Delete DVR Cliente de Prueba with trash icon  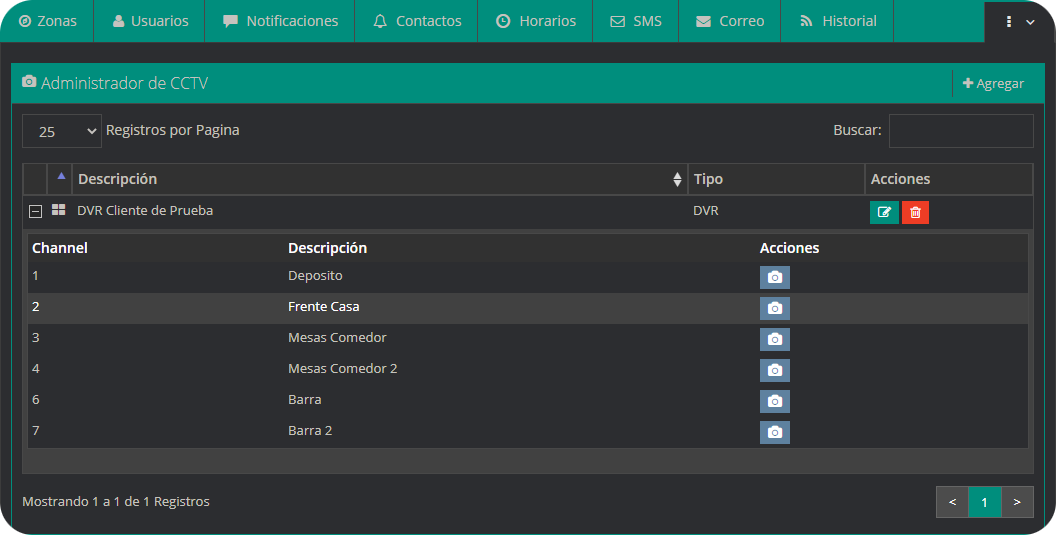(915, 212)
